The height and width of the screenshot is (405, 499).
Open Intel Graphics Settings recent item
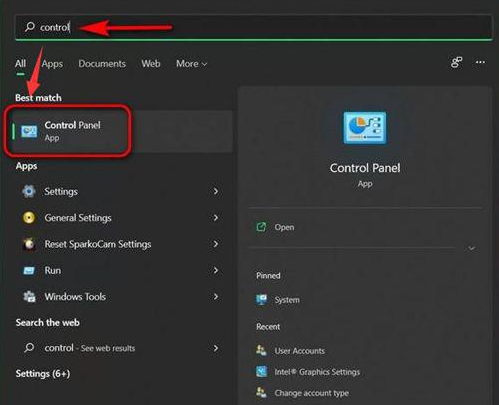[317, 372]
